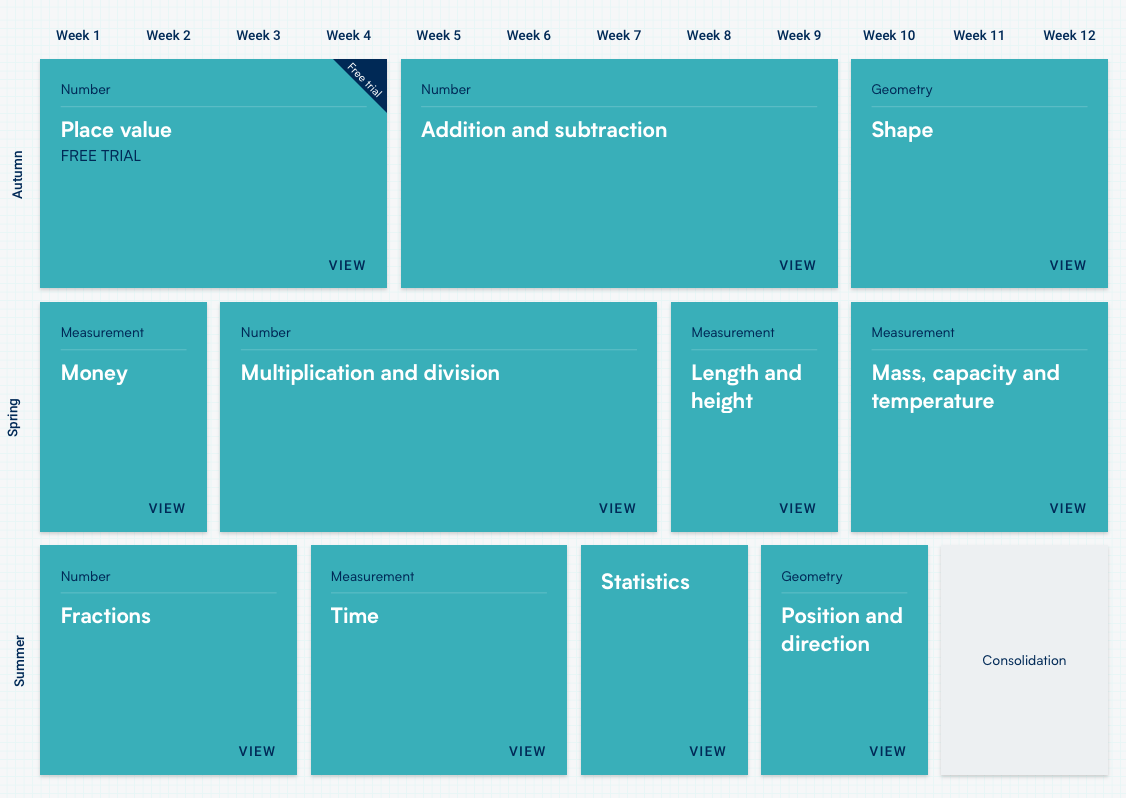Click VIEW on Addition and subtraction card
Image resolution: width=1126 pixels, height=798 pixels.
coord(797,266)
